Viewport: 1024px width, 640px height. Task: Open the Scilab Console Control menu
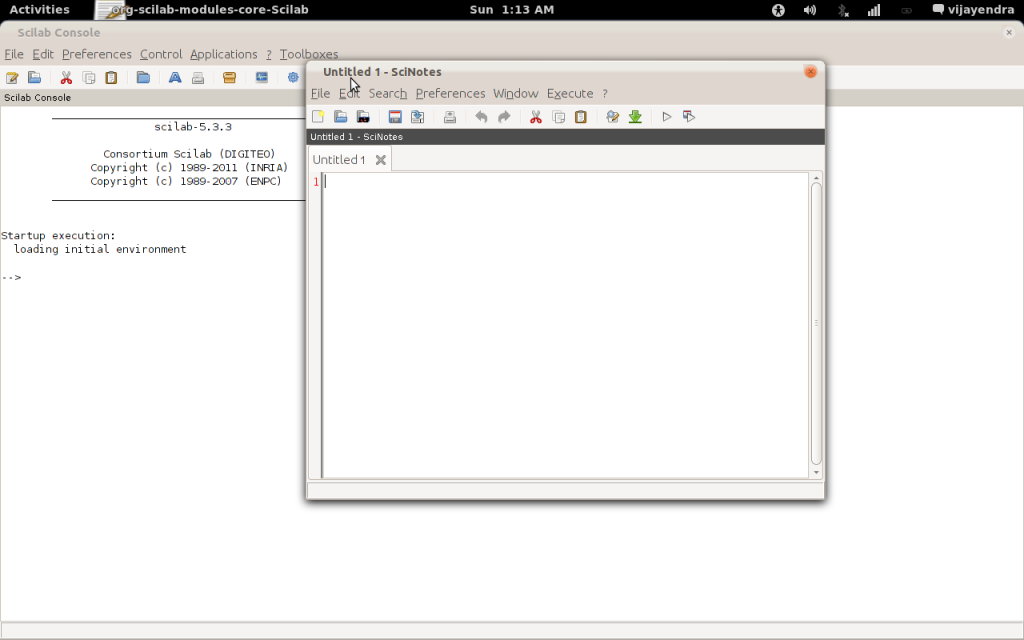[x=161, y=54]
